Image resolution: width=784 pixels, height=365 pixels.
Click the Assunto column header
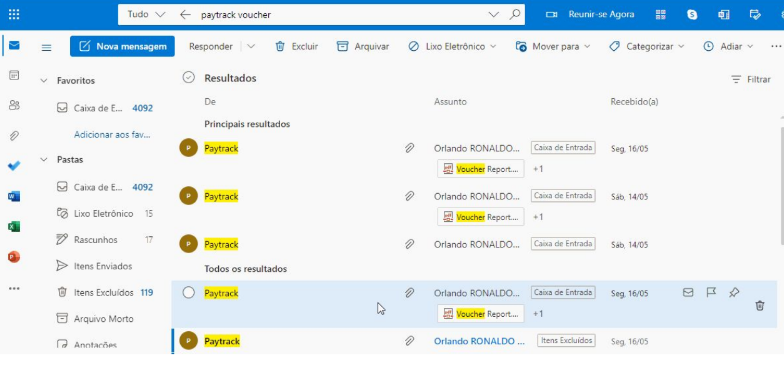pos(450,102)
